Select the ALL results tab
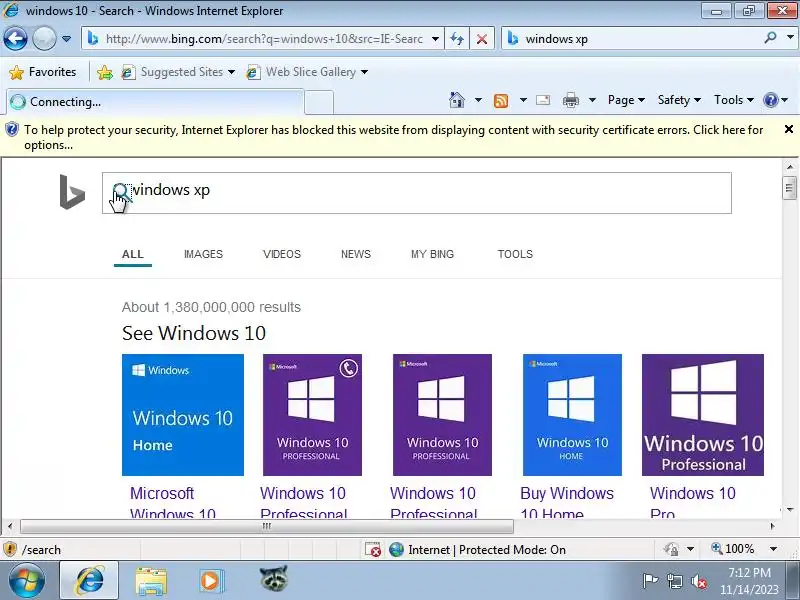Viewport: 800px width, 600px height. click(x=133, y=254)
